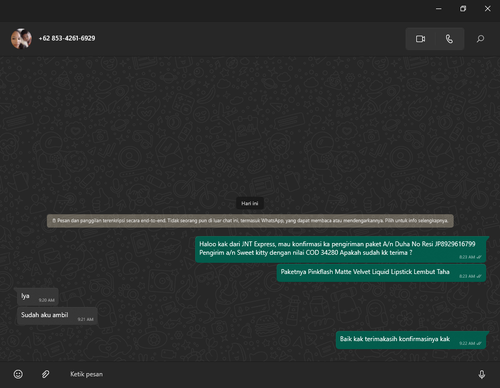
Task: Restore down the WhatsApp window
Action: (463, 9)
